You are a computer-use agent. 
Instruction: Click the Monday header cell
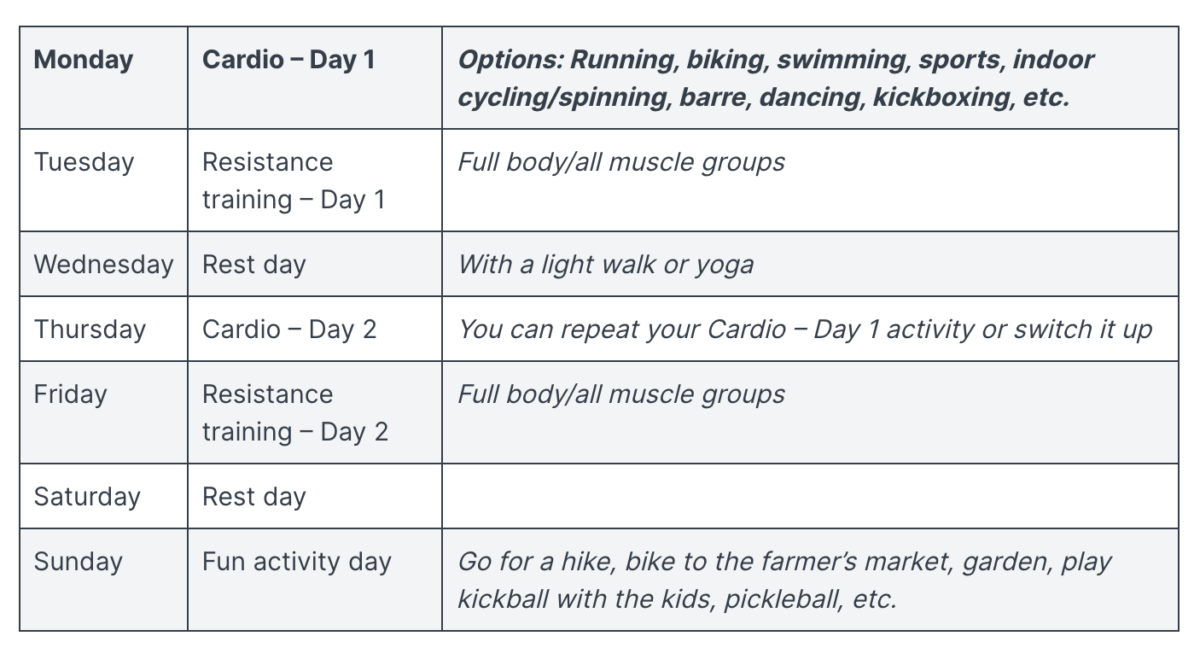pyautogui.click(x=103, y=78)
